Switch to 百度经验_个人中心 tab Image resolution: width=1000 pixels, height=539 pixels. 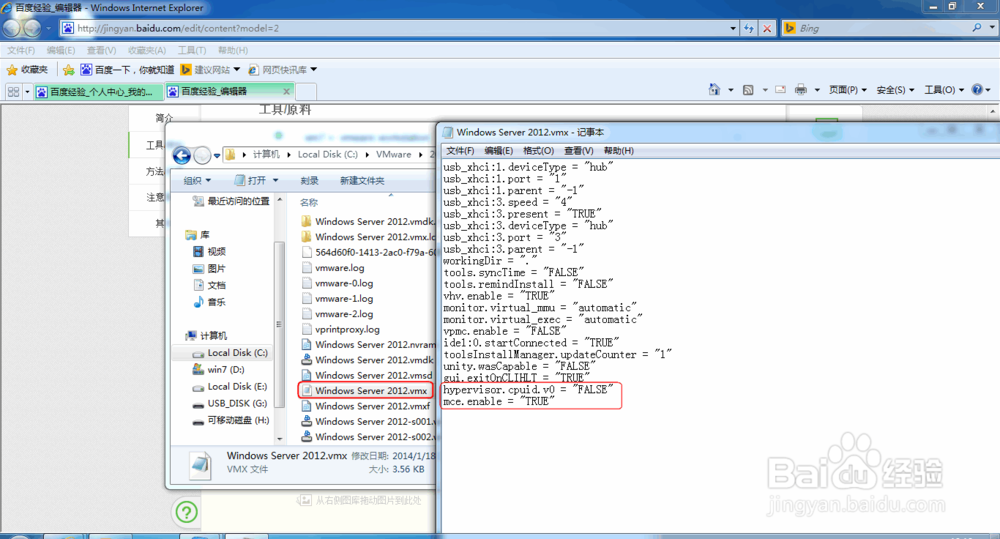tap(99, 91)
